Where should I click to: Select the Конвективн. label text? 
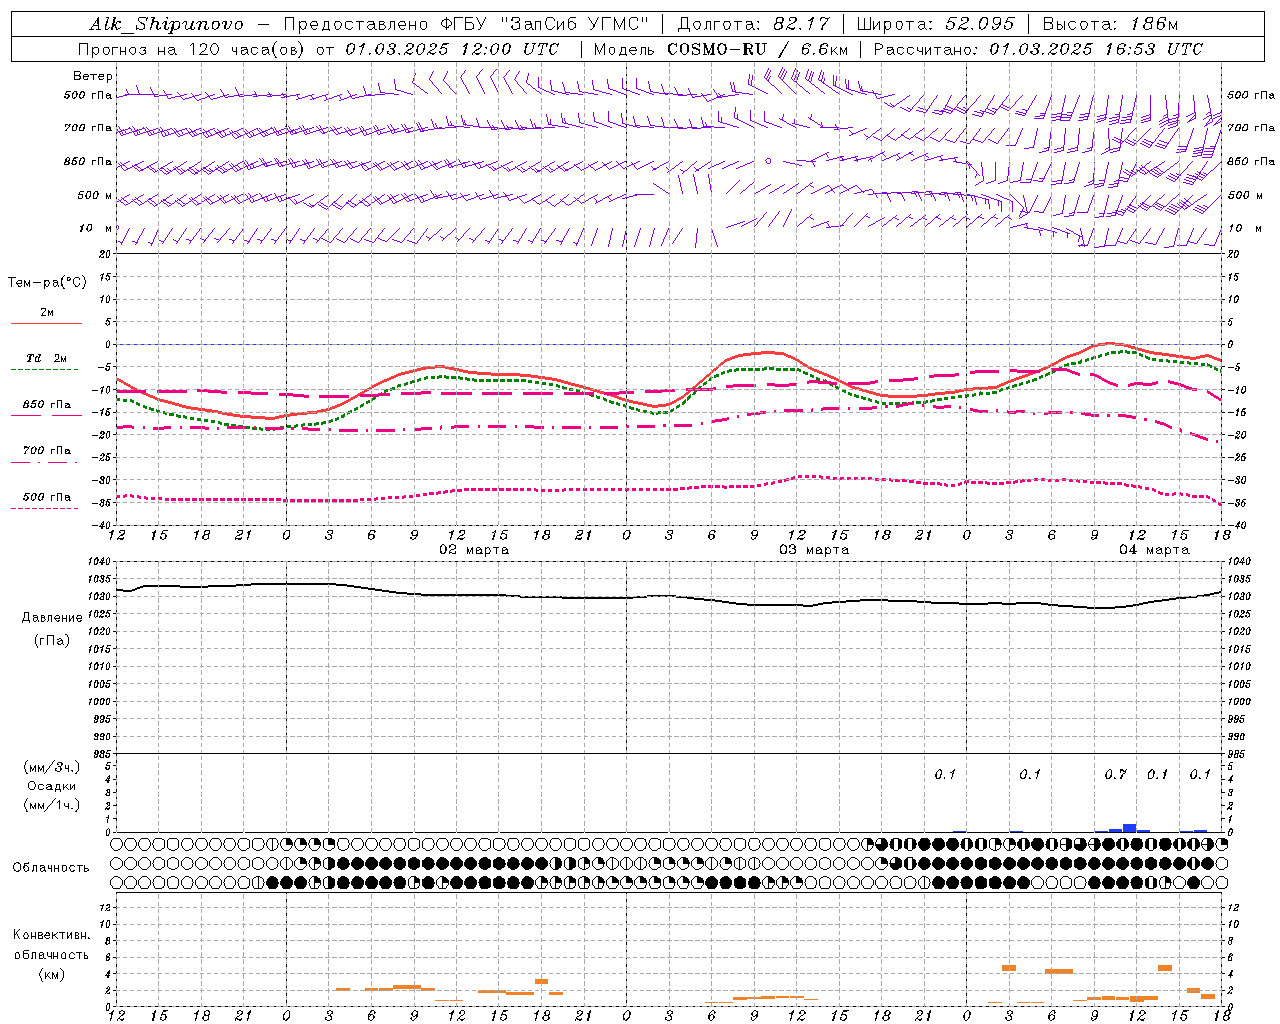(x=51, y=935)
